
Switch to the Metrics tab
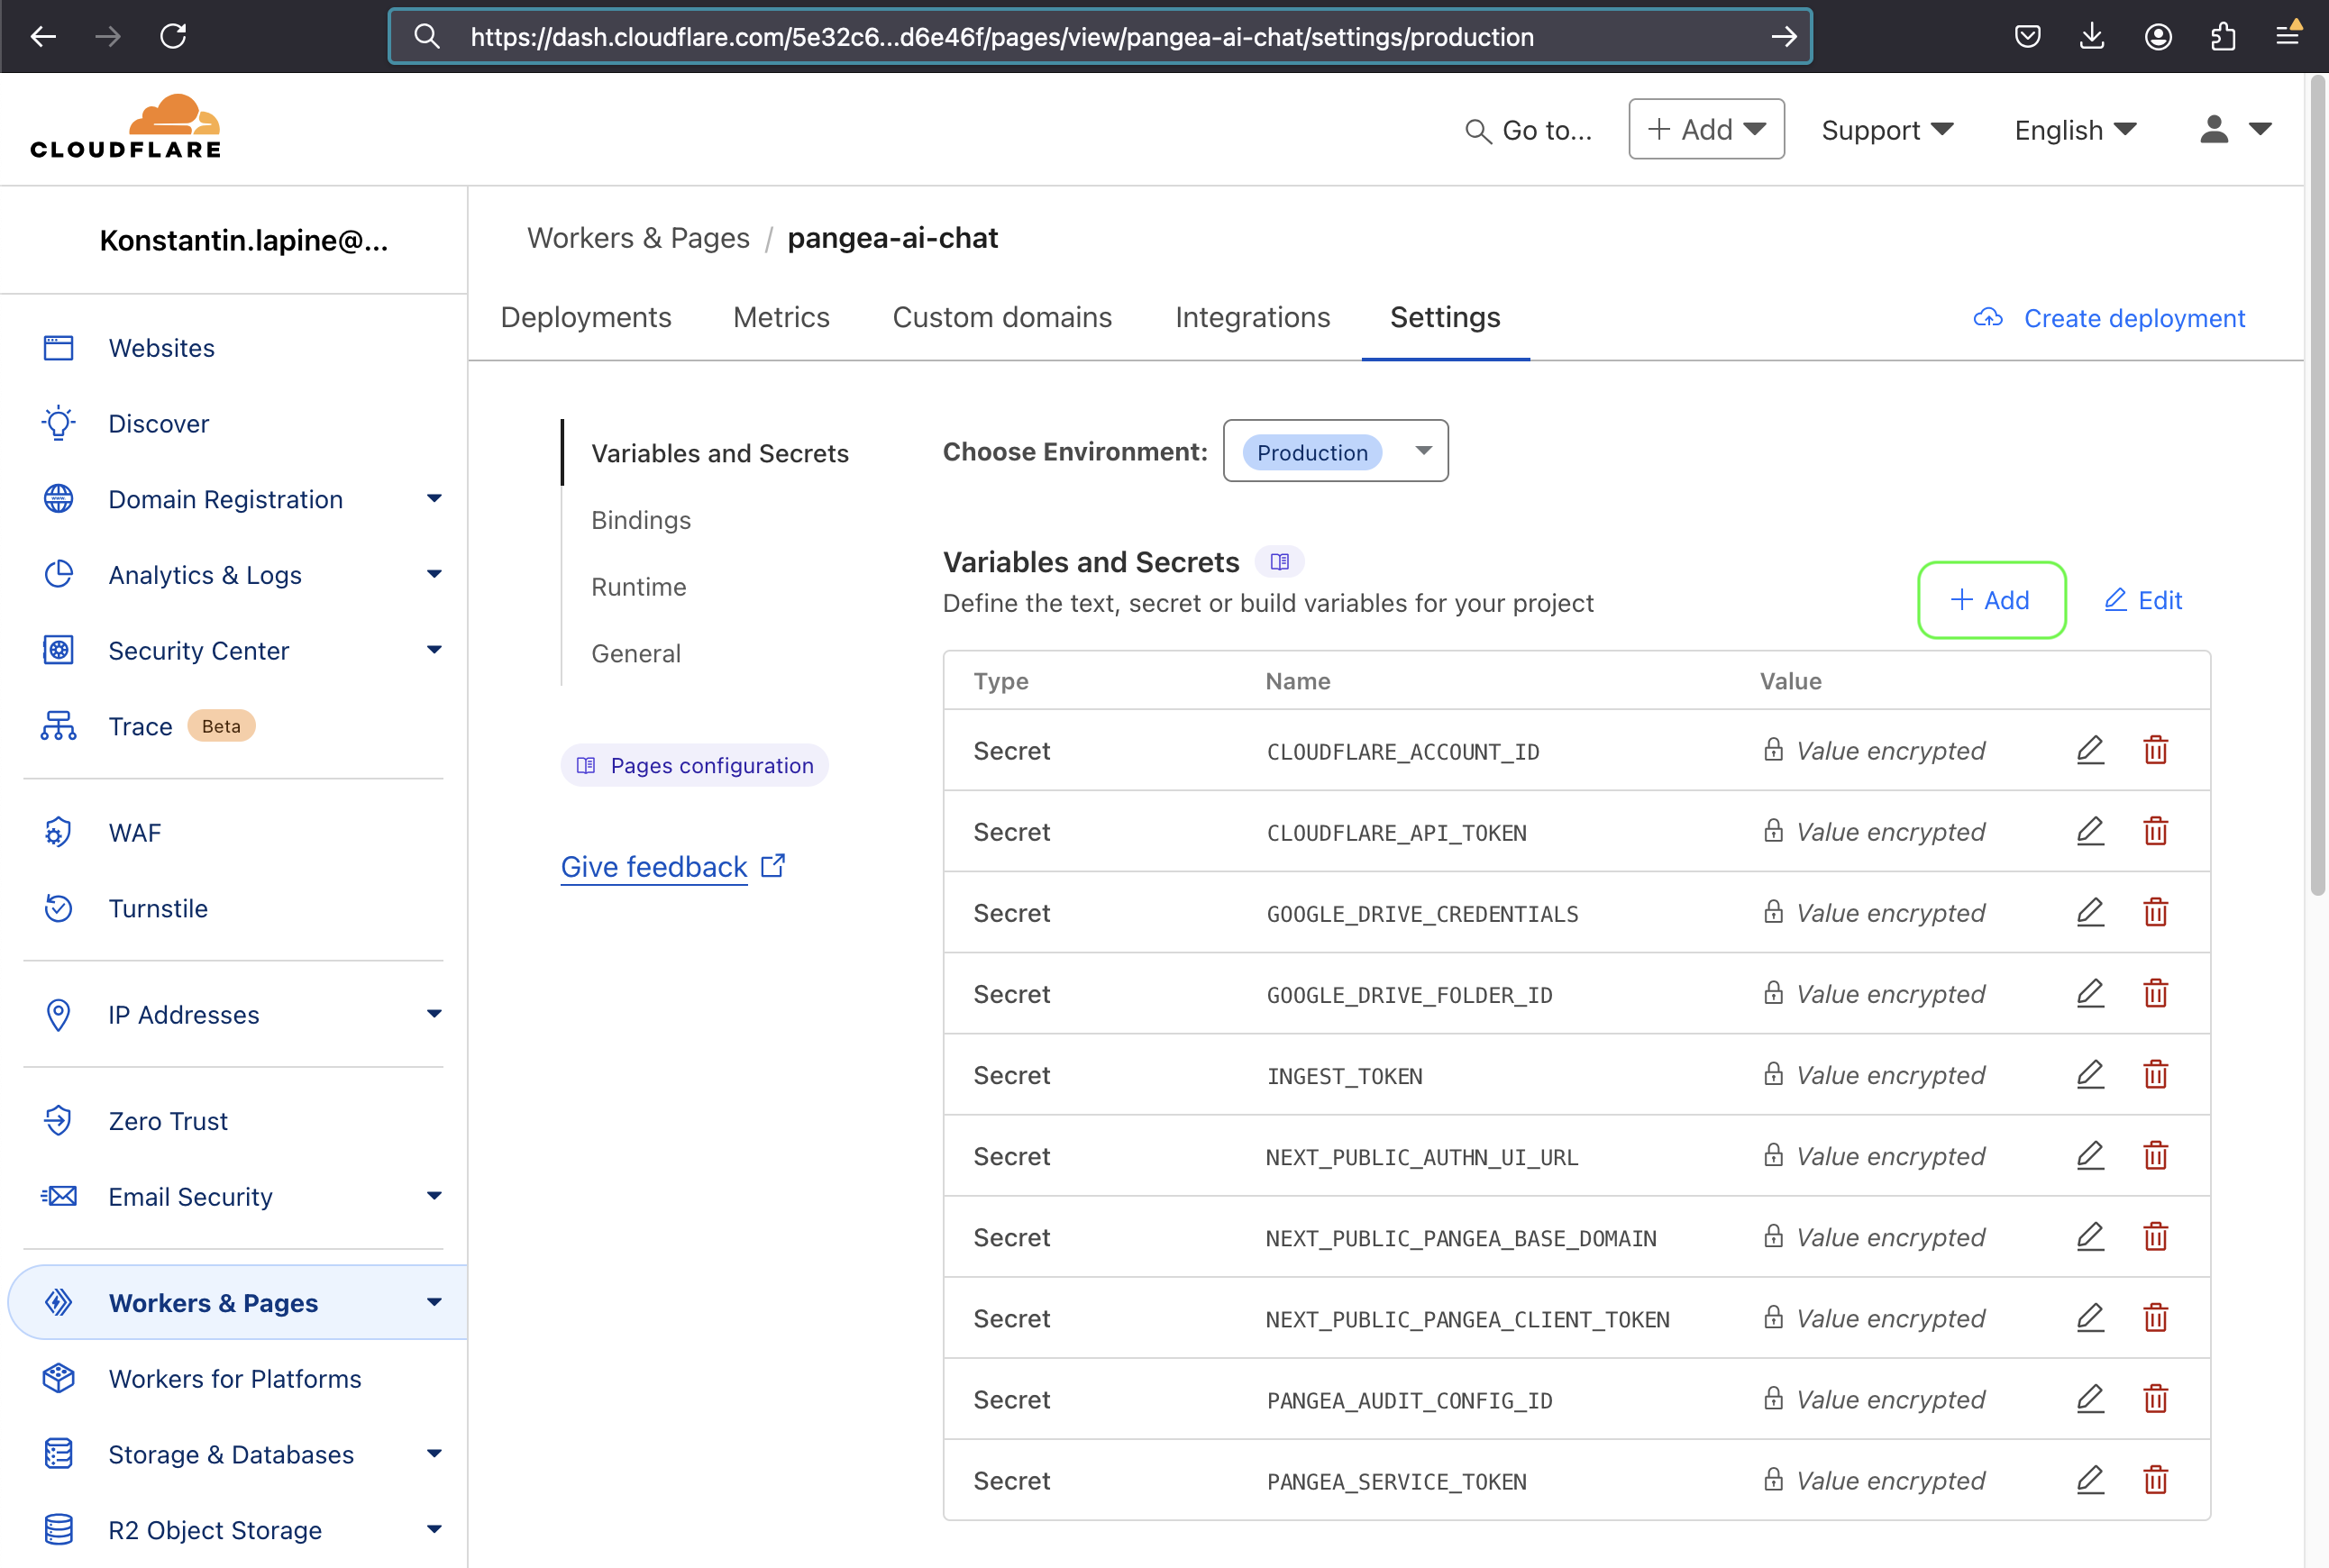pos(781,317)
